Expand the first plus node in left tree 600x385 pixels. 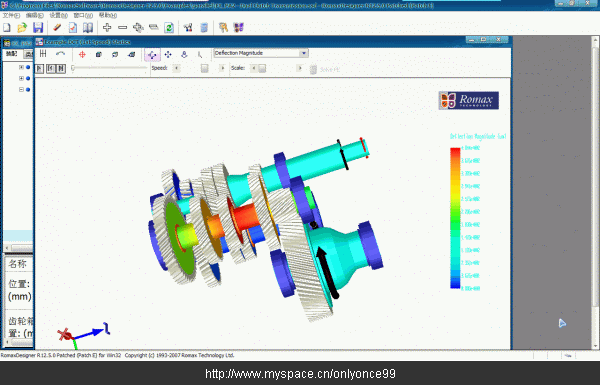(x=21, y=67)
